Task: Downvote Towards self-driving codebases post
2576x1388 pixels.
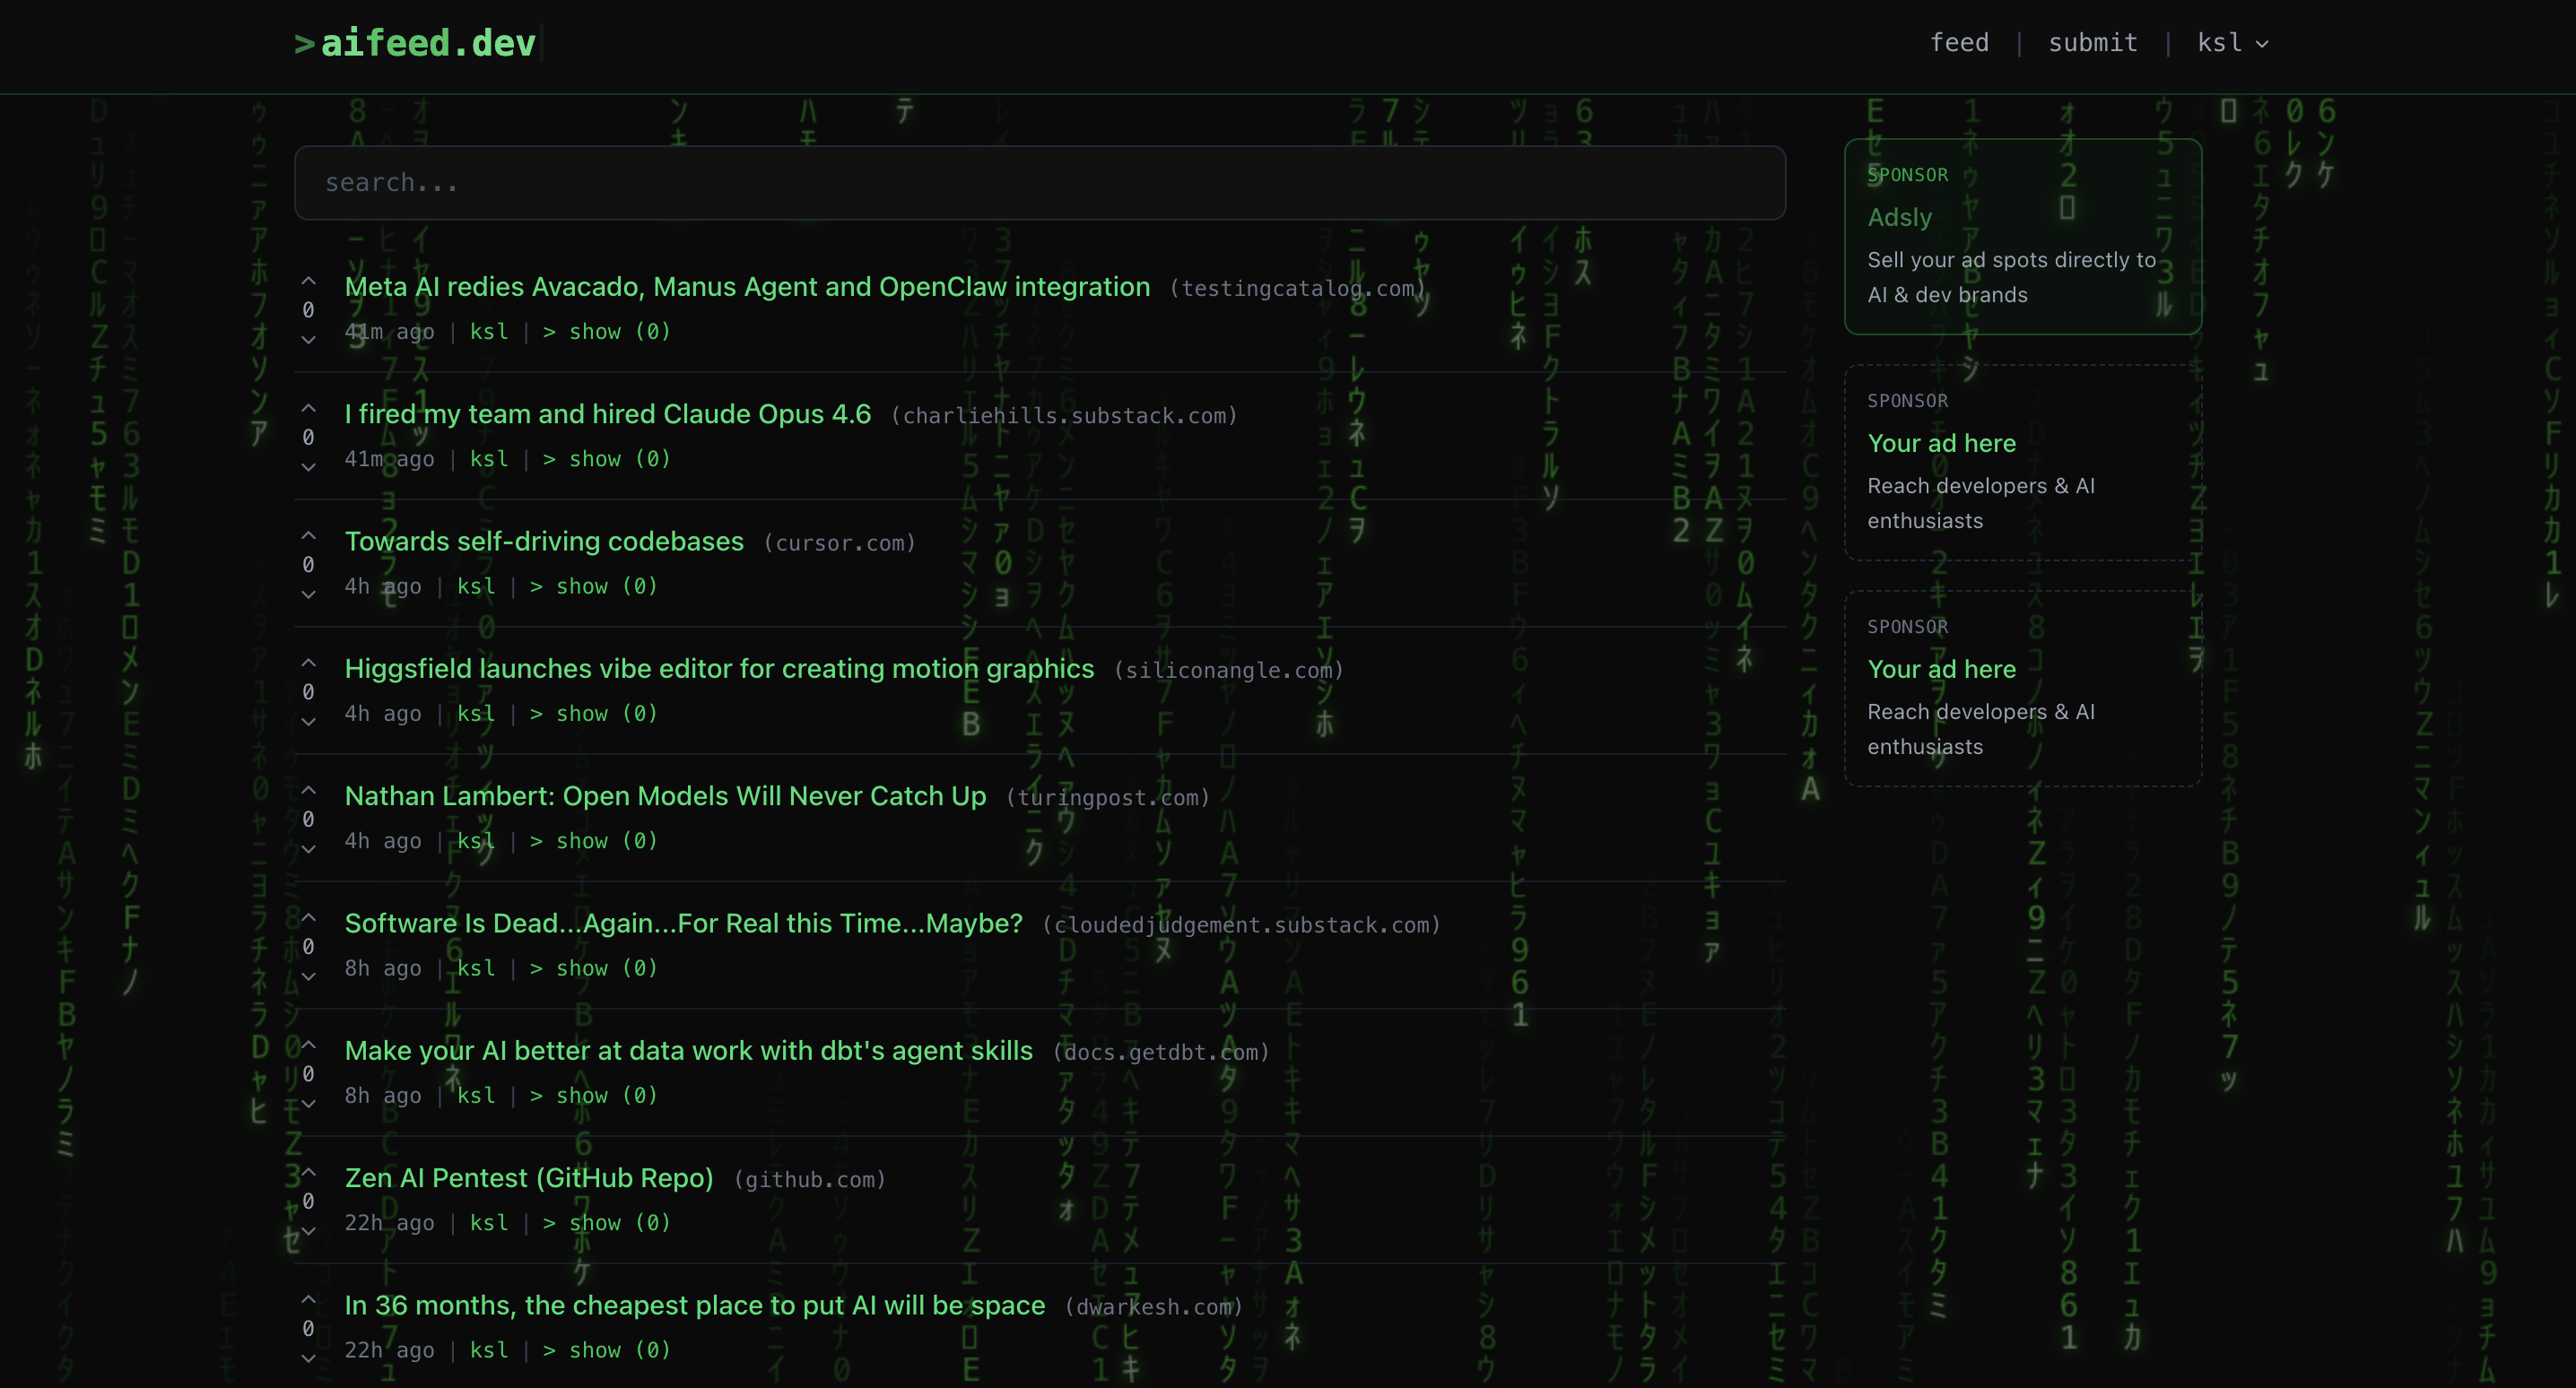Action: pos(308,594)
